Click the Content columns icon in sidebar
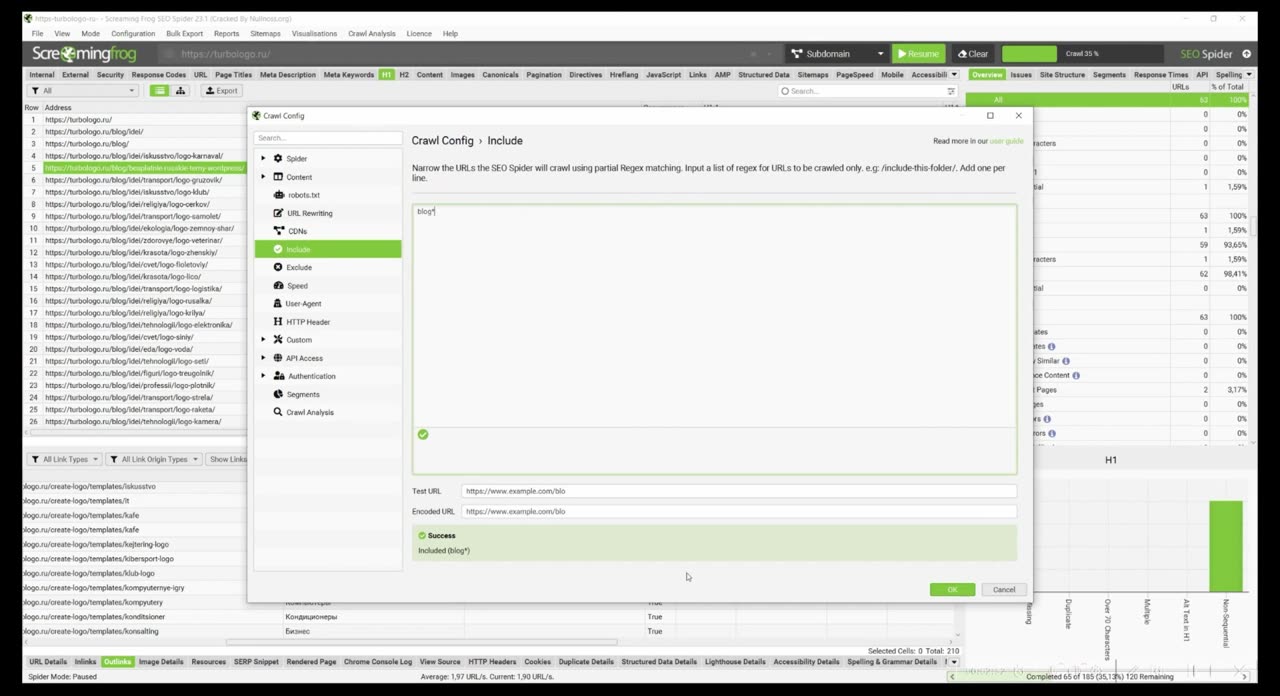The image size is (1280, 696). point(278,177)
